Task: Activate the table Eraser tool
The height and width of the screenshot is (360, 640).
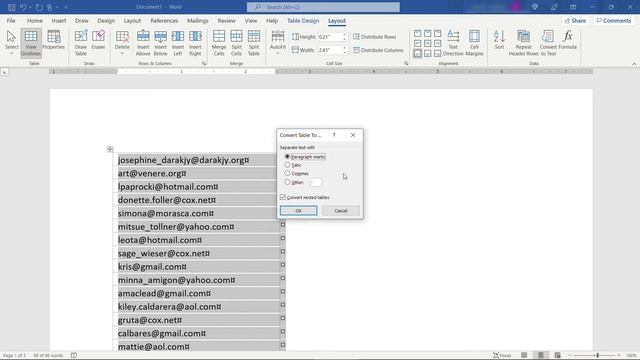Action: [98, 40]
